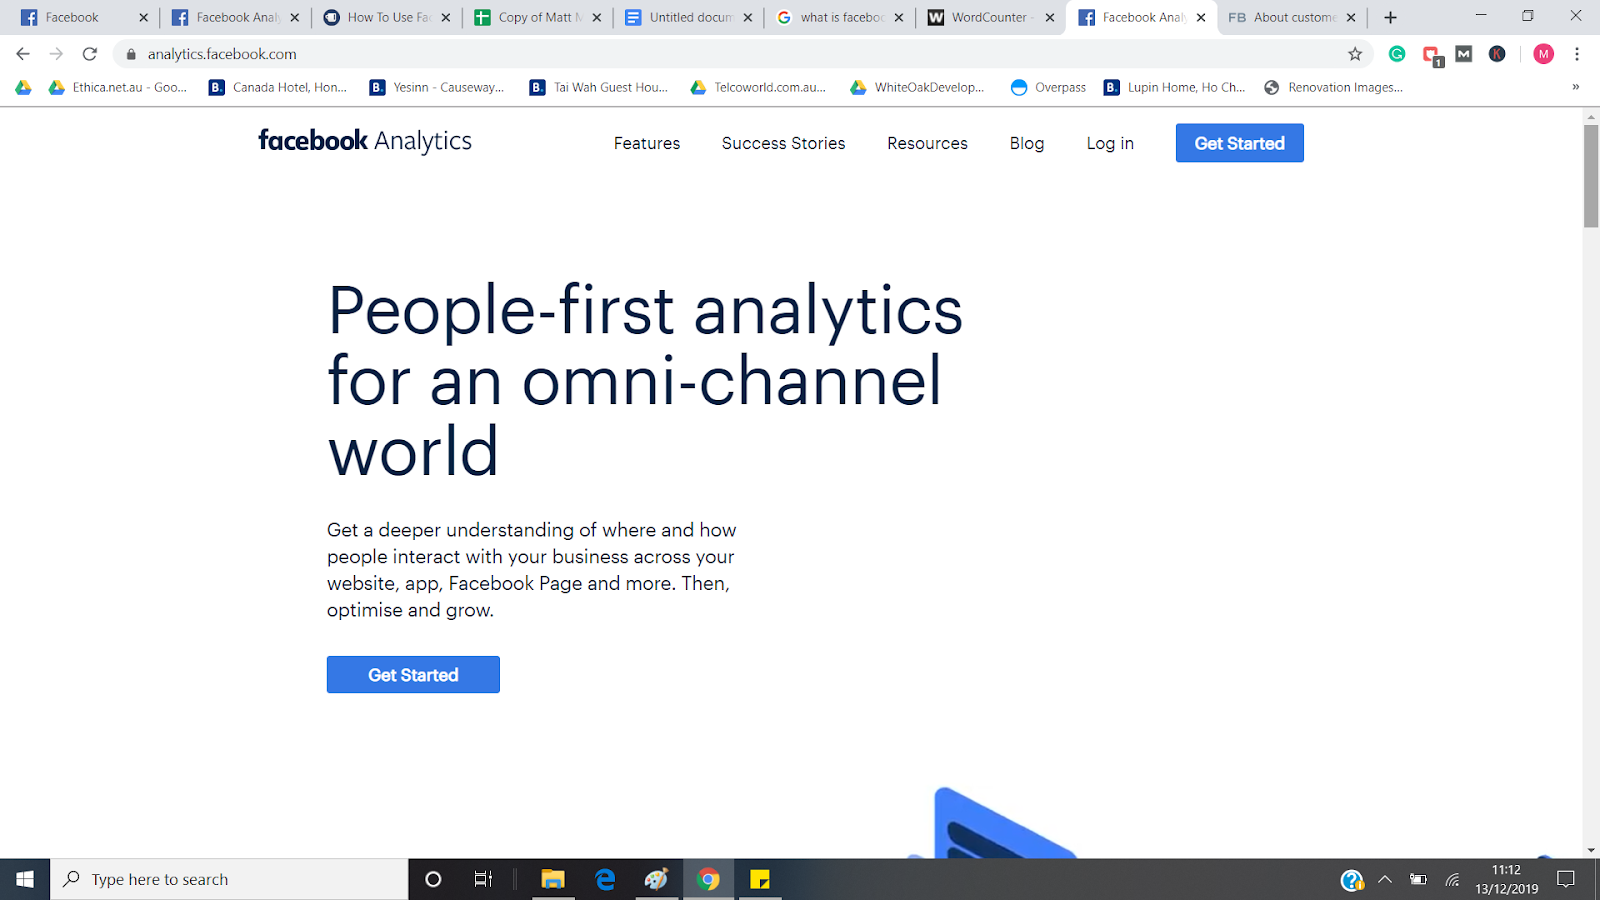Click the address bar URL

click(222, 54)
